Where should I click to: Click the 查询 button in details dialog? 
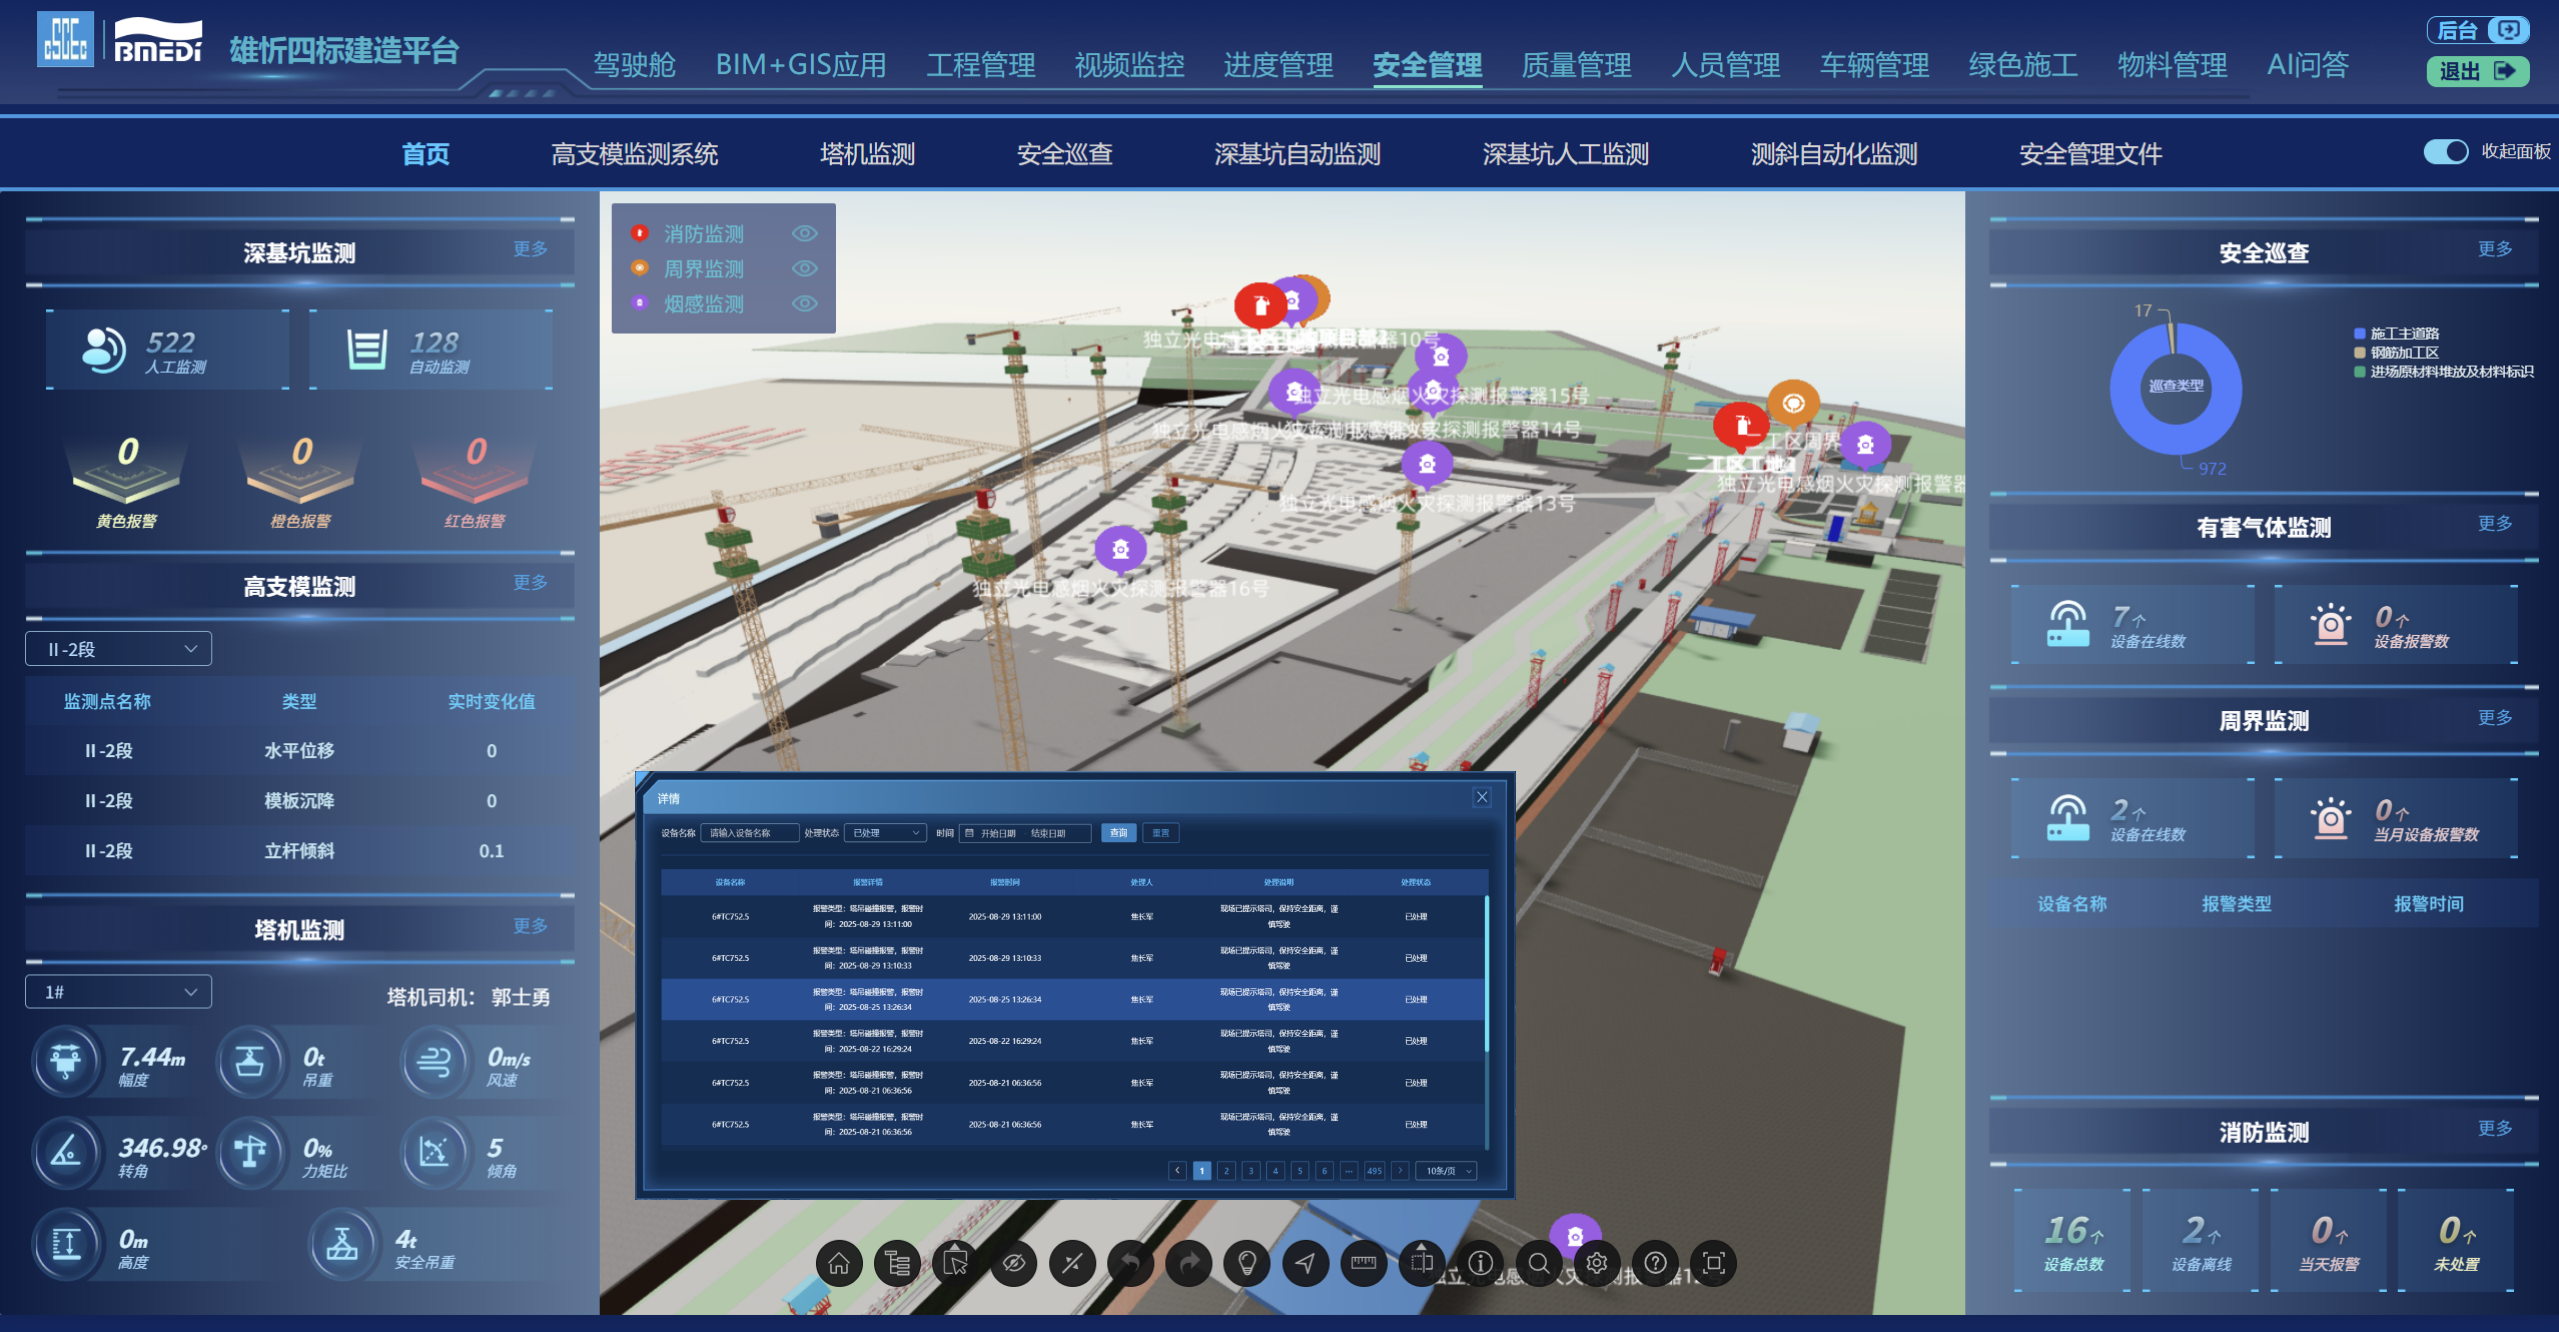pyautogui.click(x=1118, y=833)
